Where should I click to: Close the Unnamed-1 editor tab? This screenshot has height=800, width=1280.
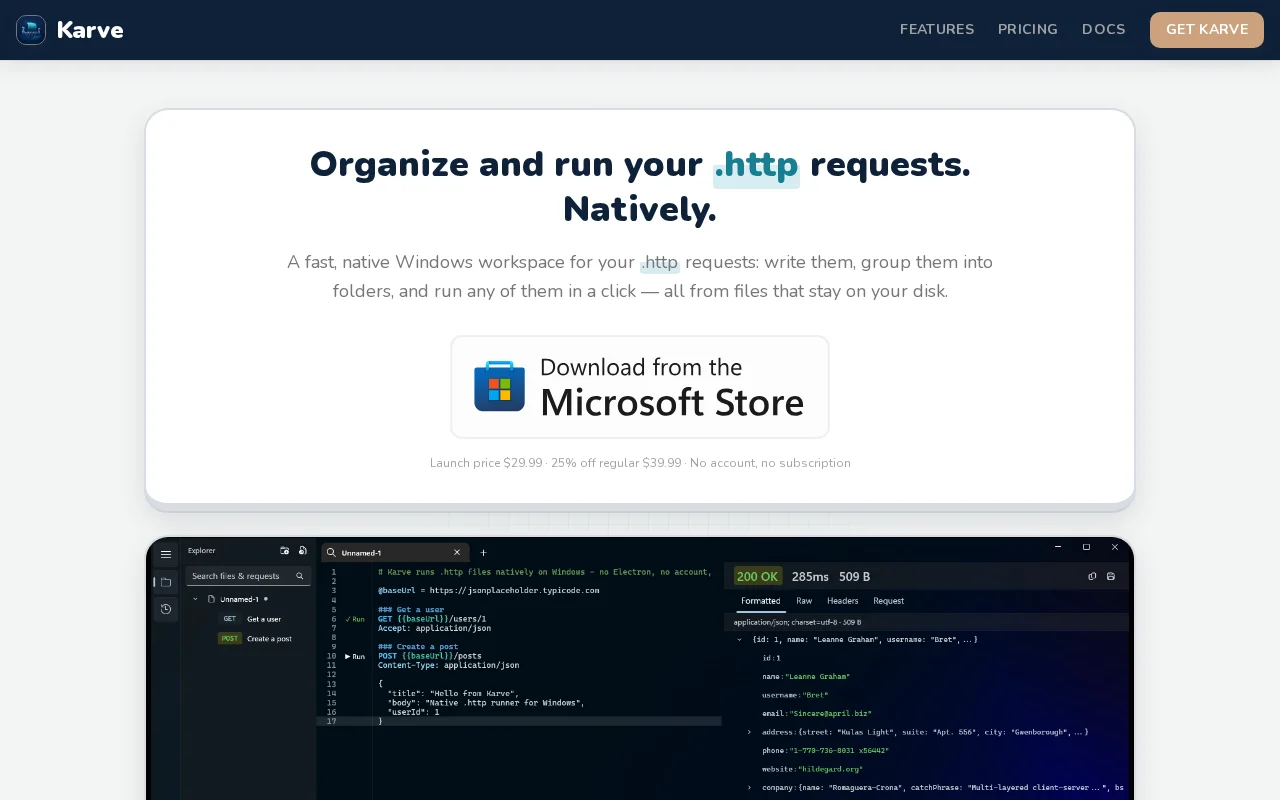(x=457, y=552)
